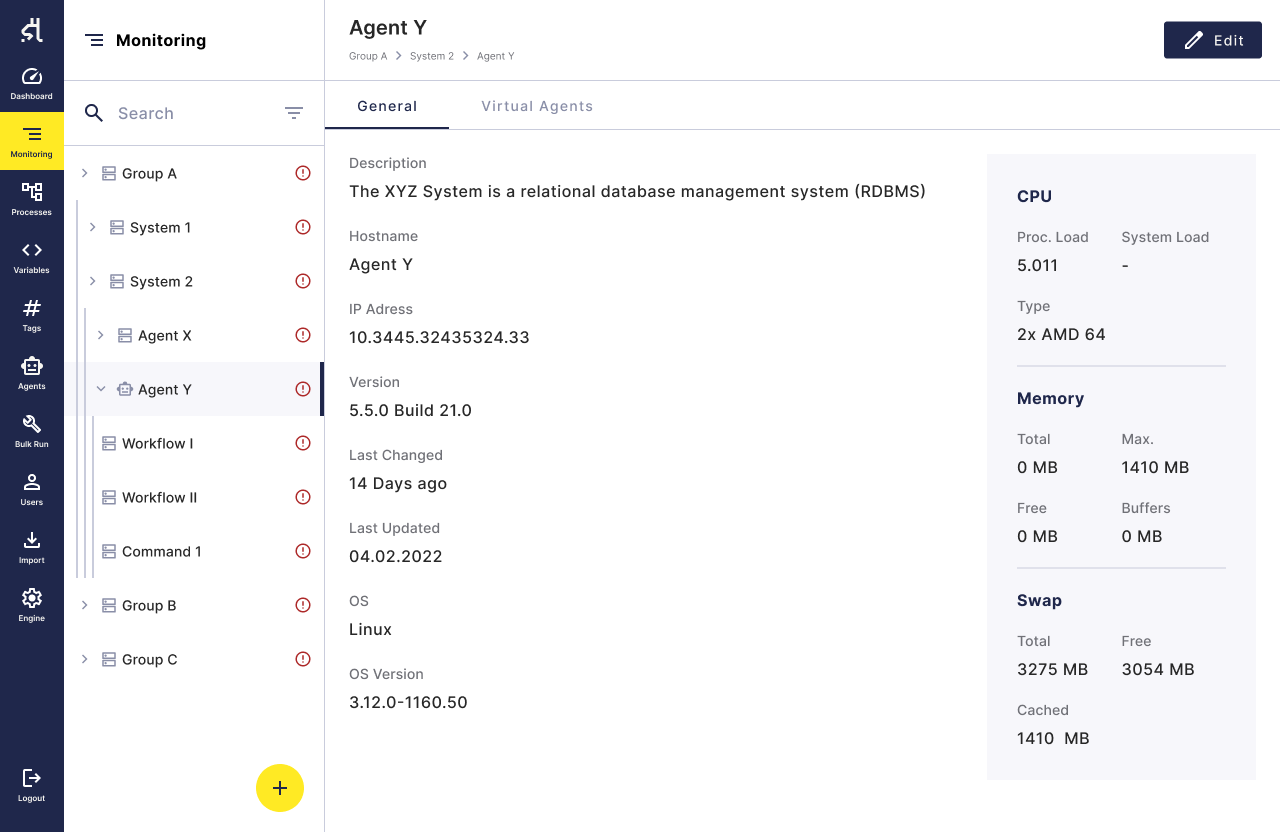Expand the Group C chevron
Screen dimensions: 1280x832
point(85,659)
